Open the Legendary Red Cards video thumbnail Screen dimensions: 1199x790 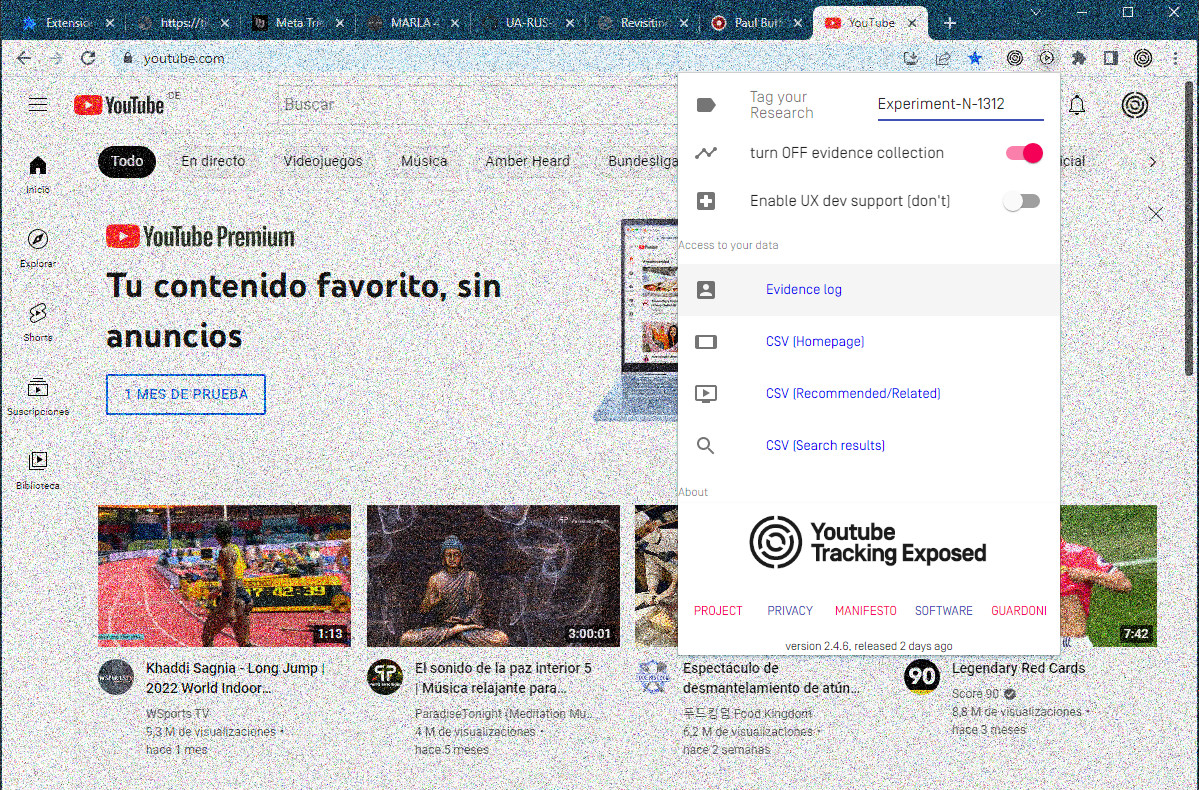(1108, 575)
